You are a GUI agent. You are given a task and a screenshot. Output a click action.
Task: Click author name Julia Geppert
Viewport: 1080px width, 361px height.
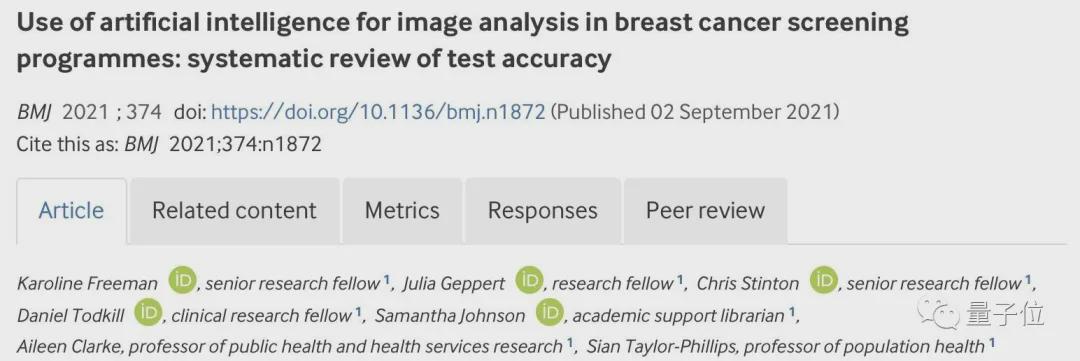pos(454,283)
